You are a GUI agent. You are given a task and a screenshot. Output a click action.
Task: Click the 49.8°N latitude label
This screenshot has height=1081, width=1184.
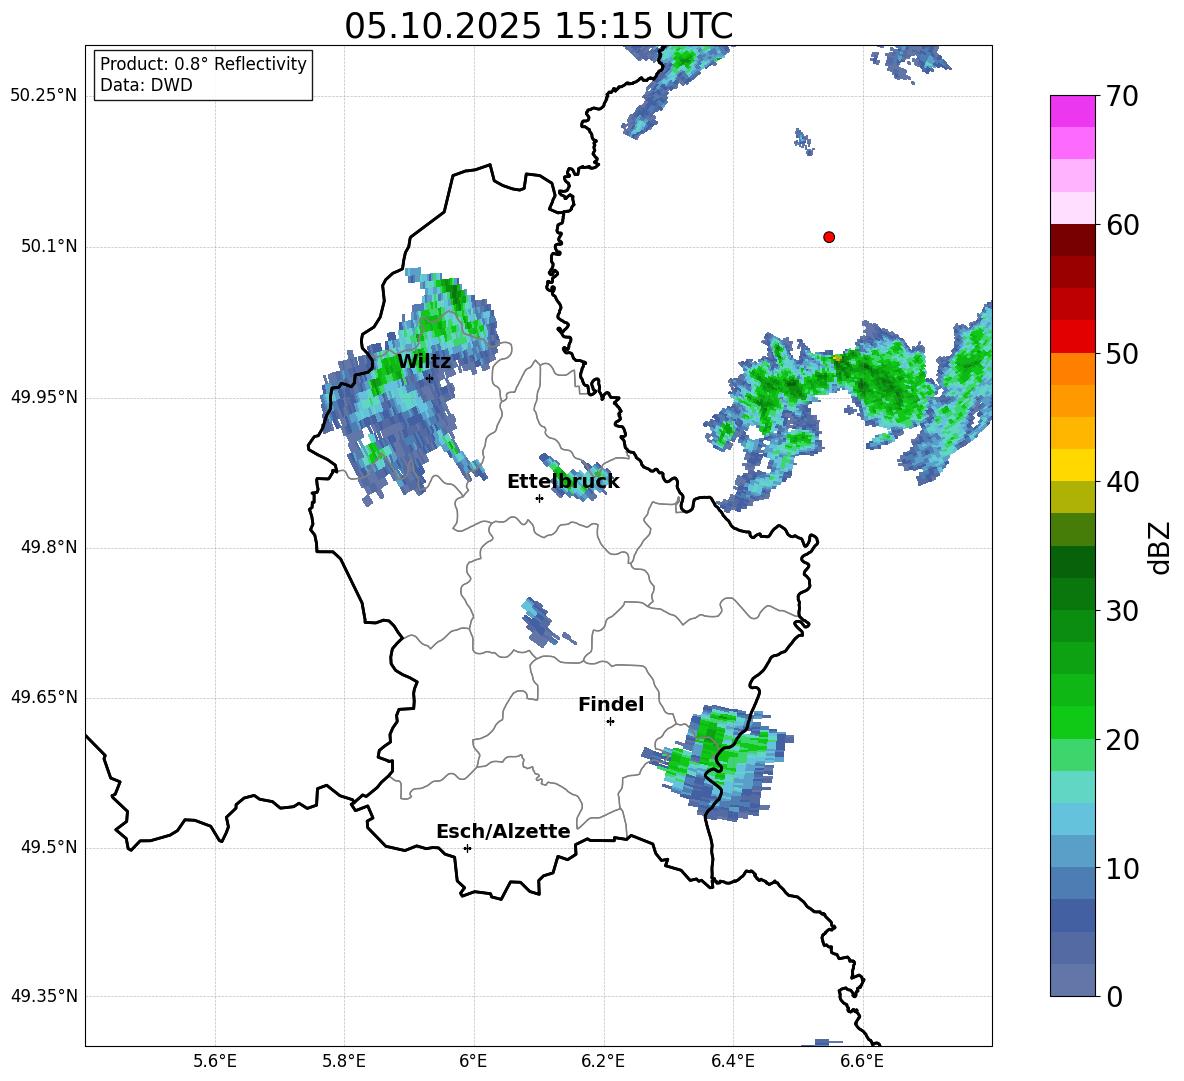click(x=48, y=547)
